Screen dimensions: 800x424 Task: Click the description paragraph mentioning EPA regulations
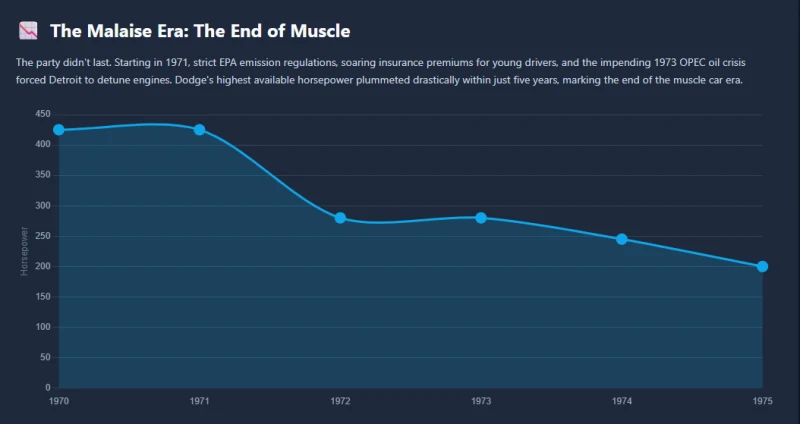(381, 71)
